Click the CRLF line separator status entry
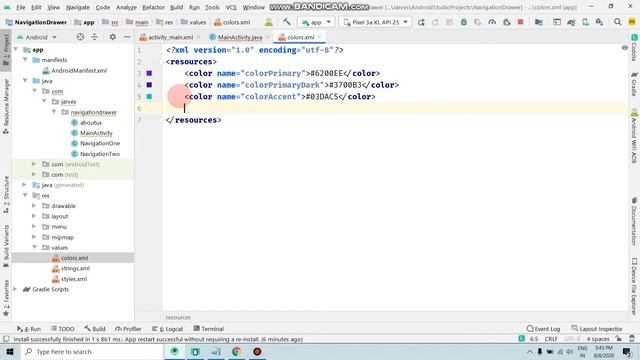The height and width of the screenshot is (360, 640). (x=551, y=339)
